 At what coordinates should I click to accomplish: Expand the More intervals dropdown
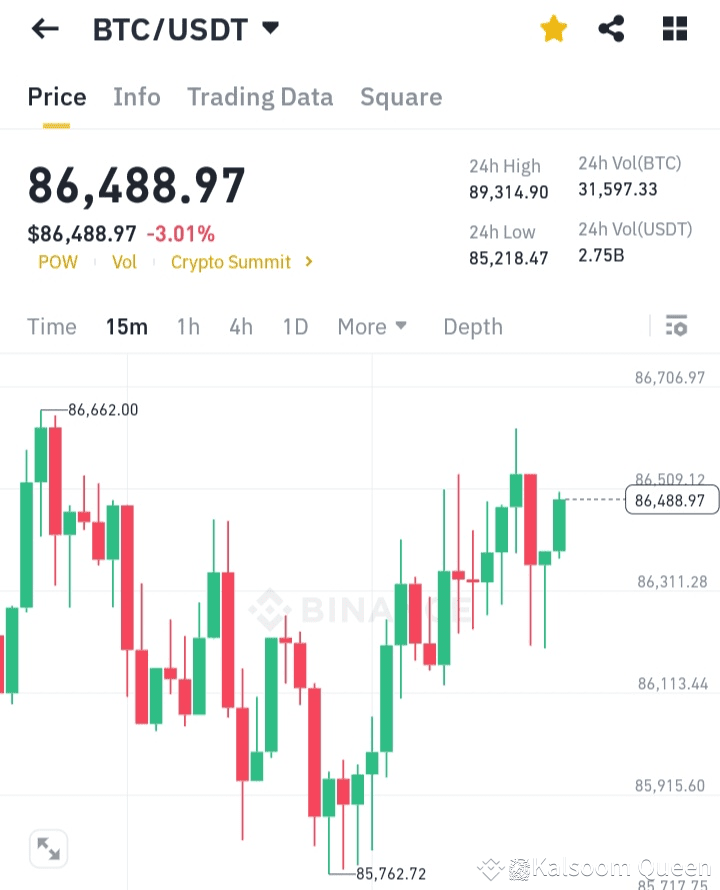[372, 327]
